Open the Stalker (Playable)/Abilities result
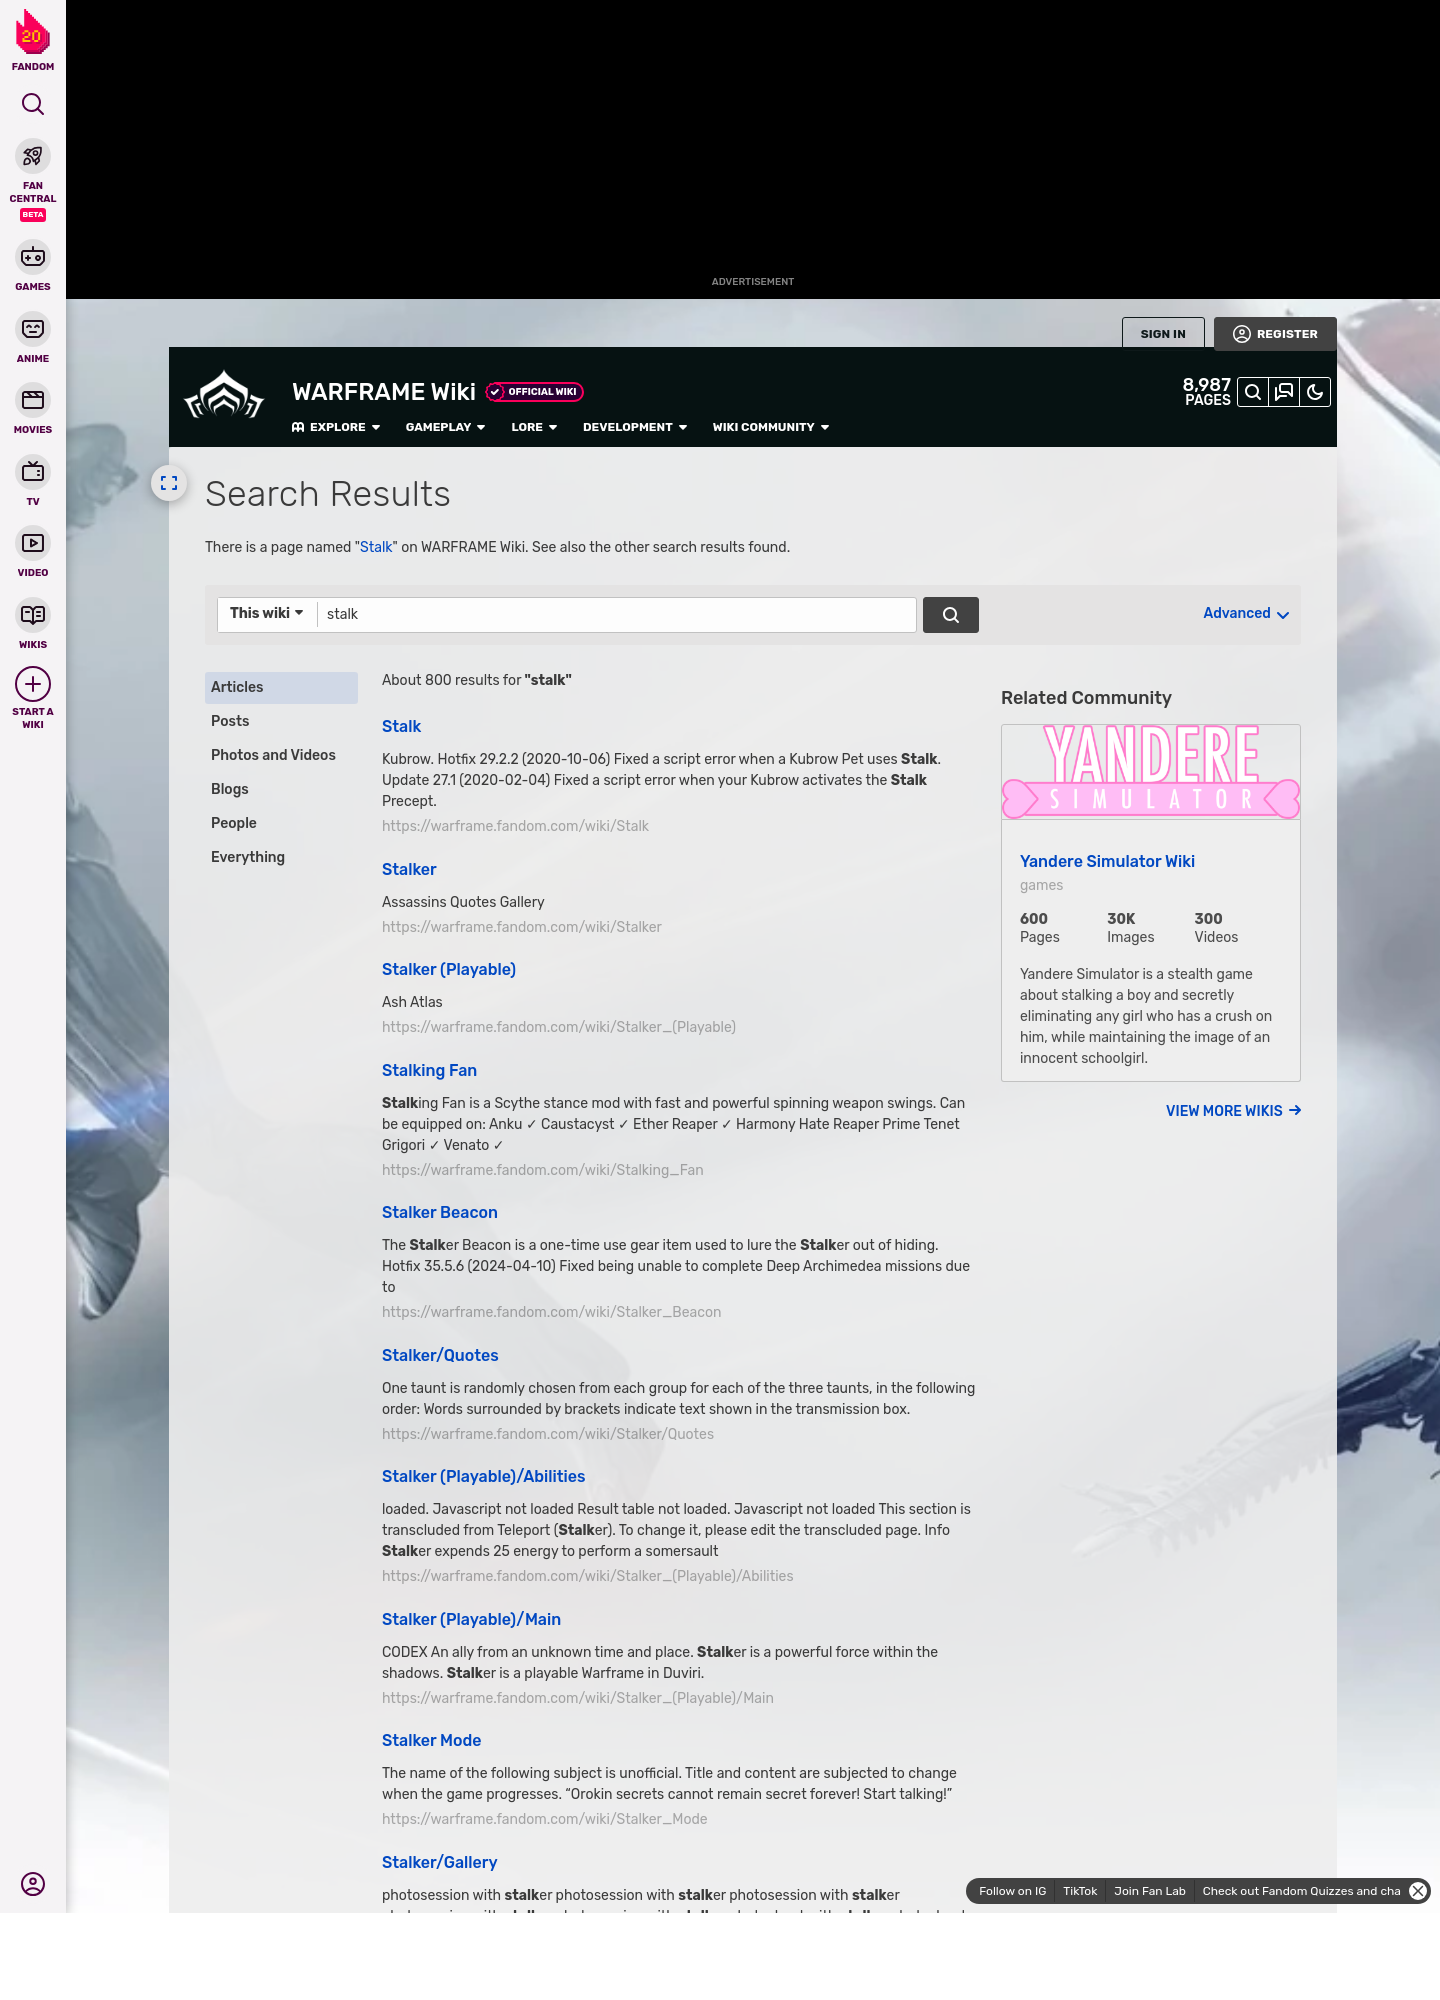This screenshot has width=1440, height=2000. (x=484, y=1476)
